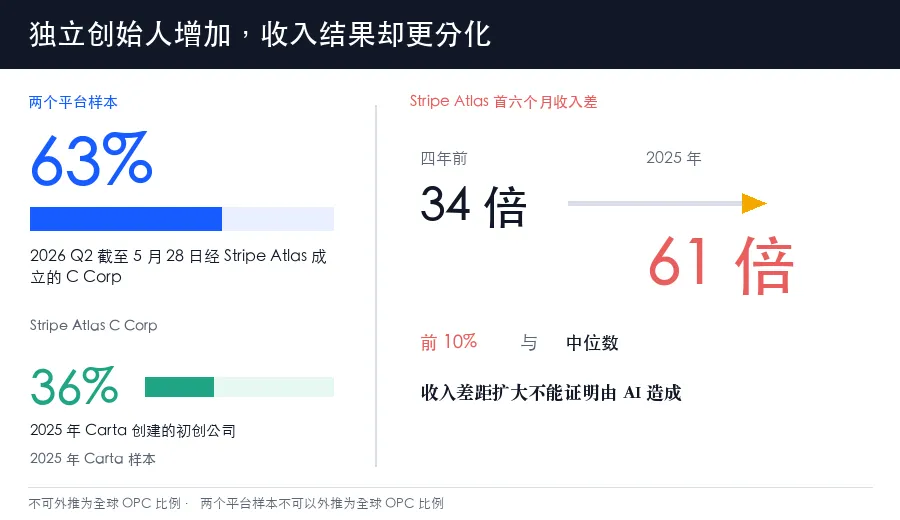Image resolution: width=900 pixels, height=520 pixels.
Task: Click the 两个平台样本 section heading
Action: click(73, 102)
